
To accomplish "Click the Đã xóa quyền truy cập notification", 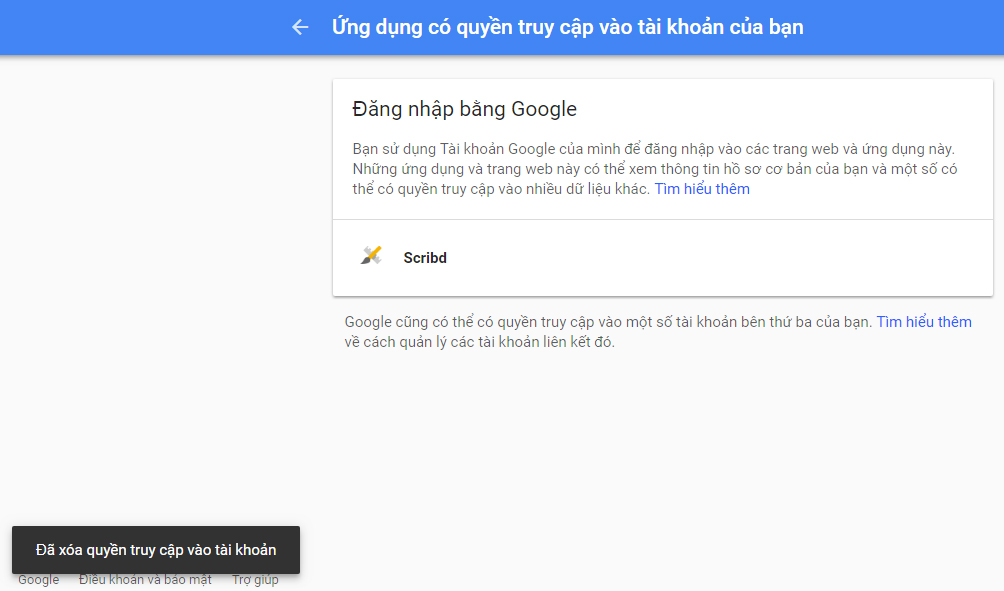I will (x=156, y=550).
